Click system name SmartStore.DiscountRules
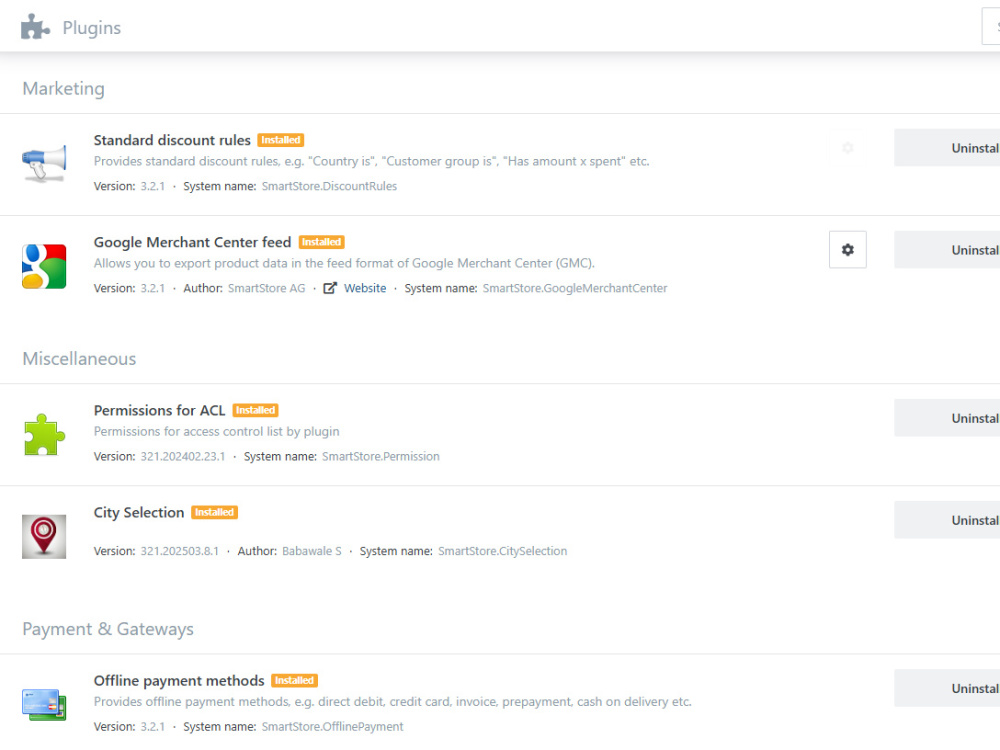1000x750 pixels. click(329, 186)
